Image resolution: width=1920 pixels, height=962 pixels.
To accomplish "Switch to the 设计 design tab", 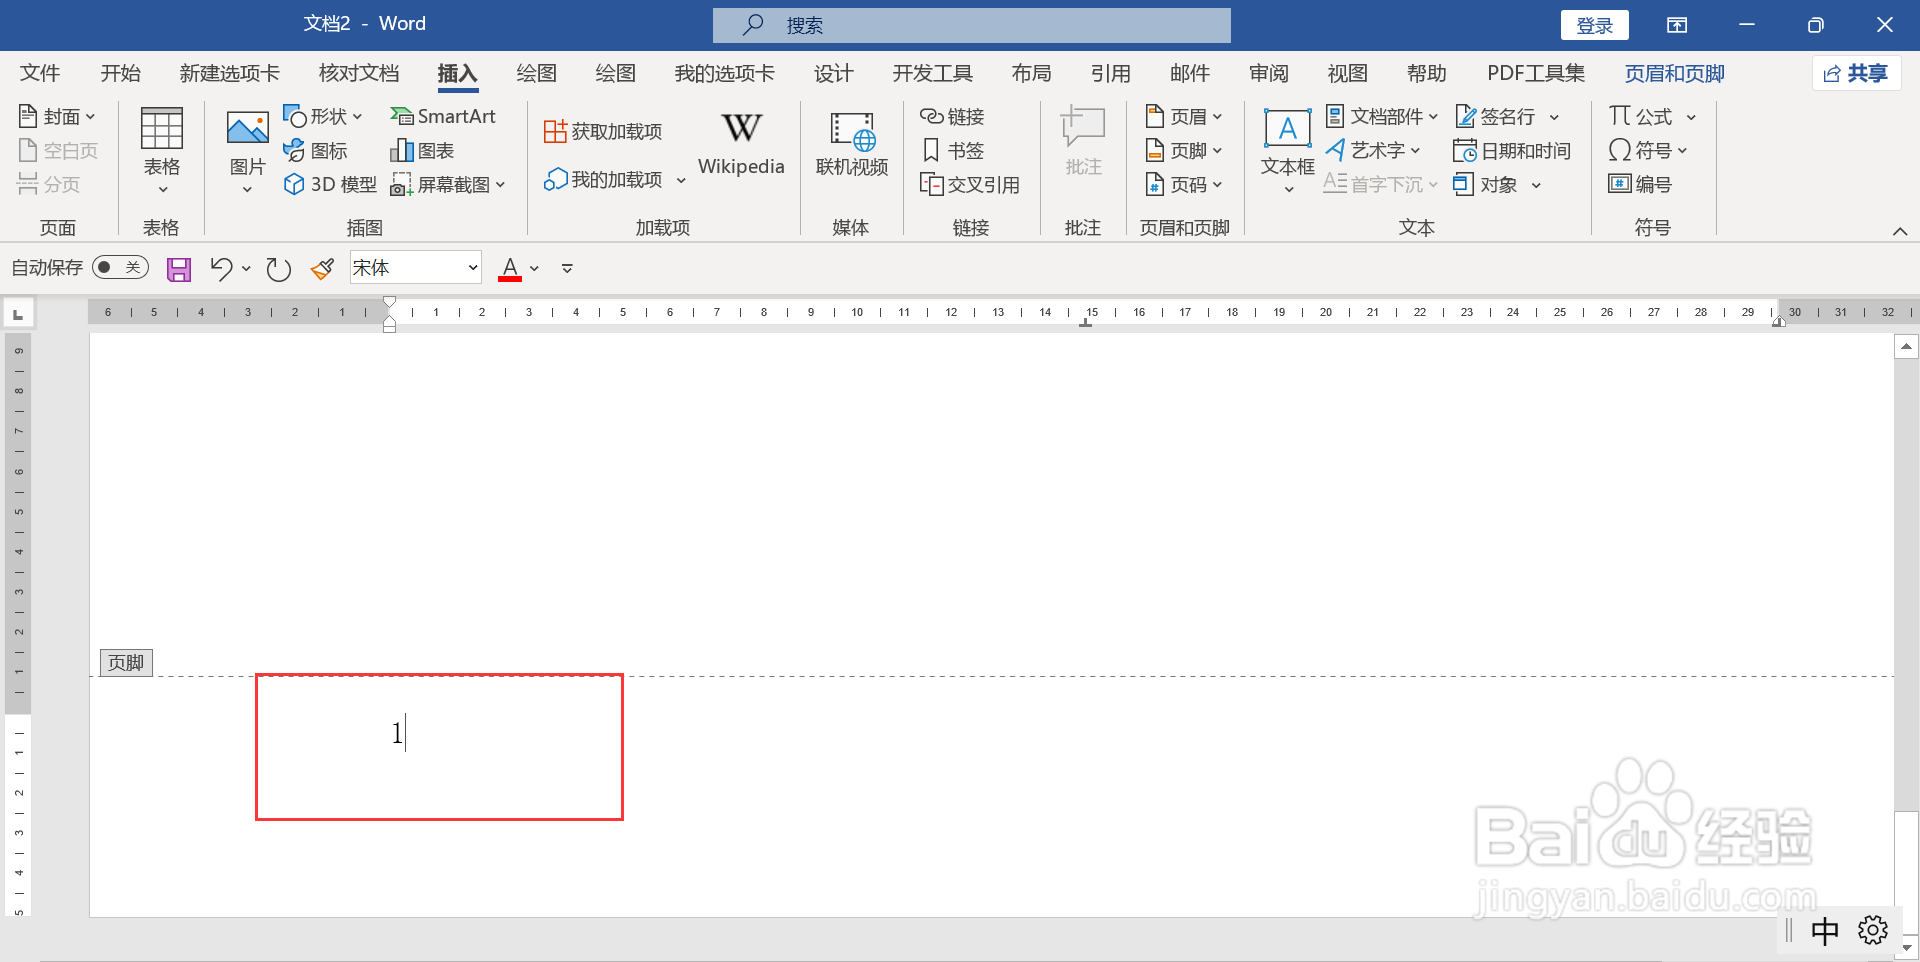I will (833, 74).
